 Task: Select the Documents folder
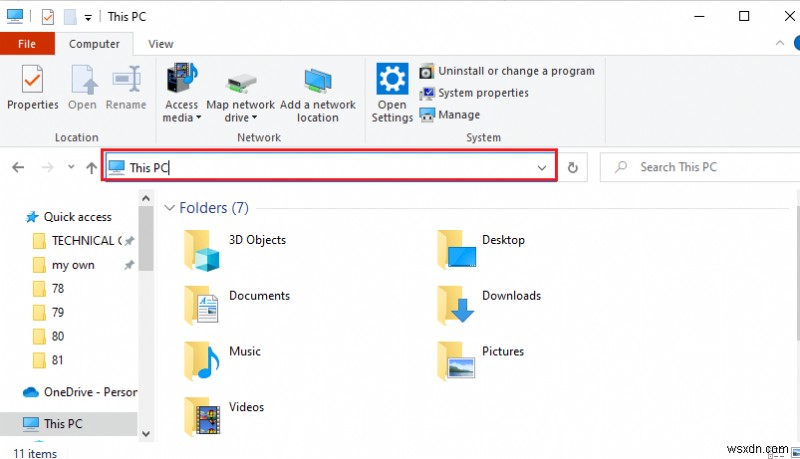(237, 305)
